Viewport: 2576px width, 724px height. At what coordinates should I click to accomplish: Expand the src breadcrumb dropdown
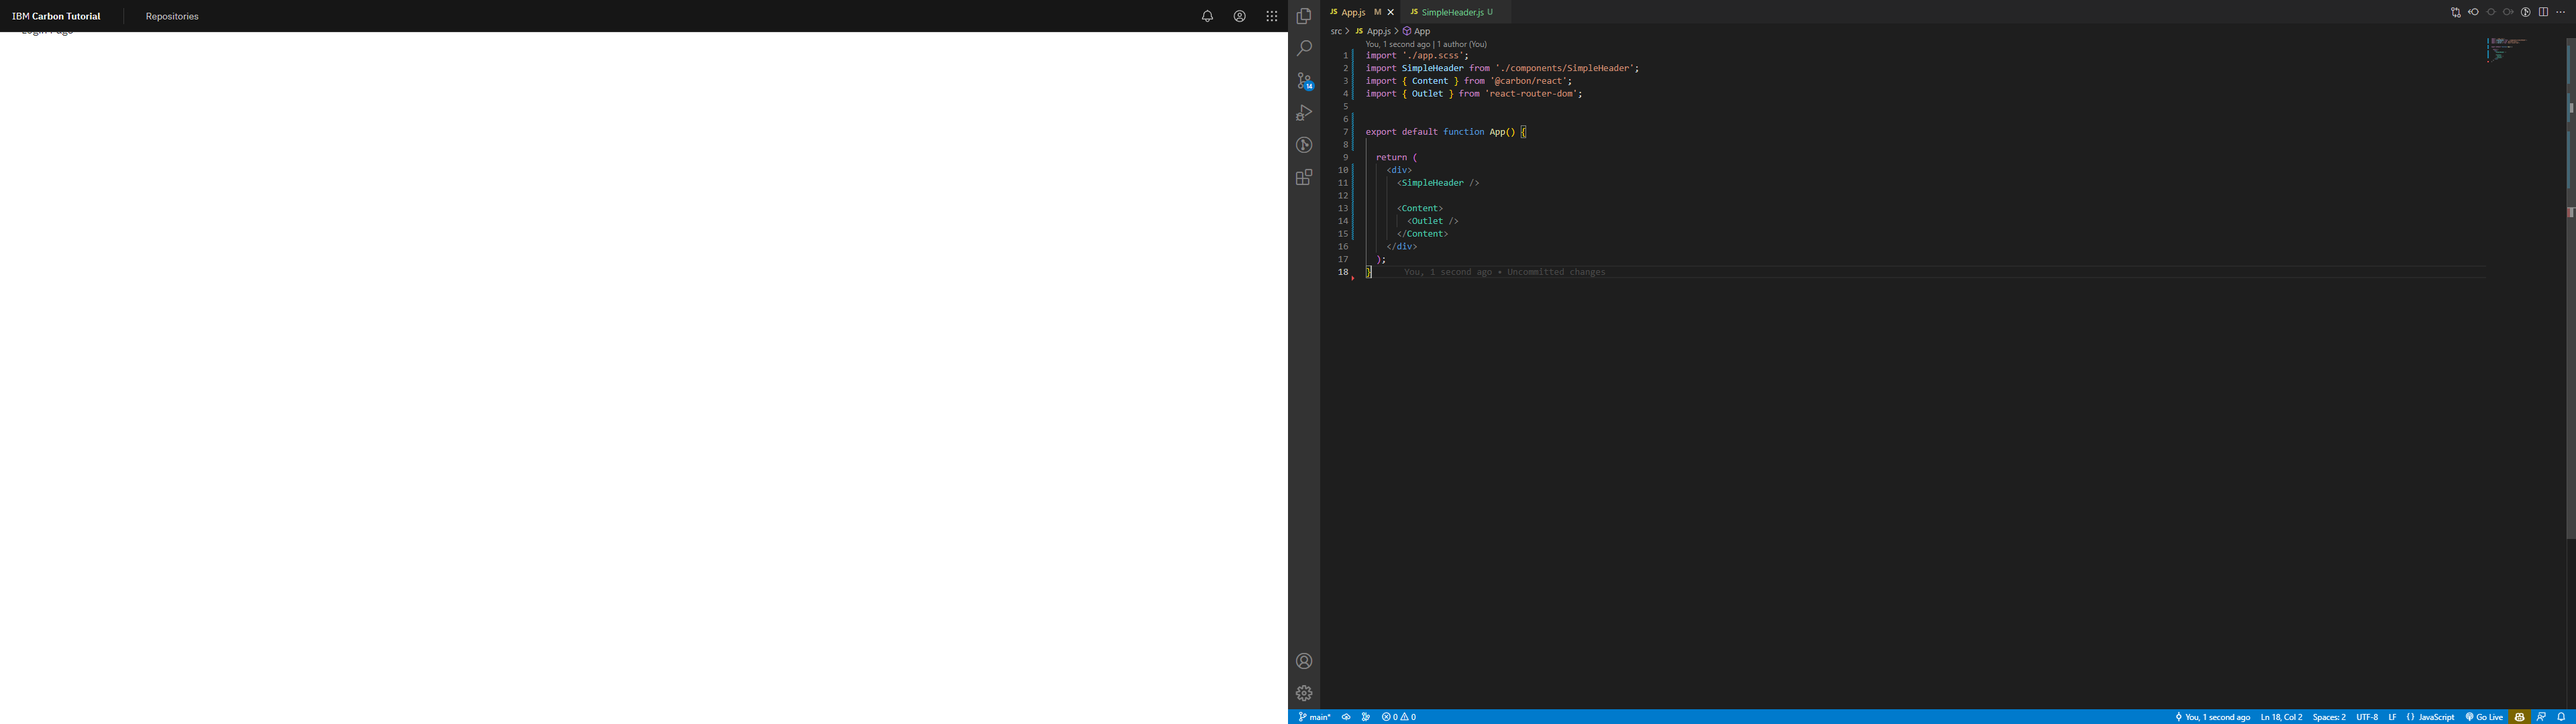1336,31
